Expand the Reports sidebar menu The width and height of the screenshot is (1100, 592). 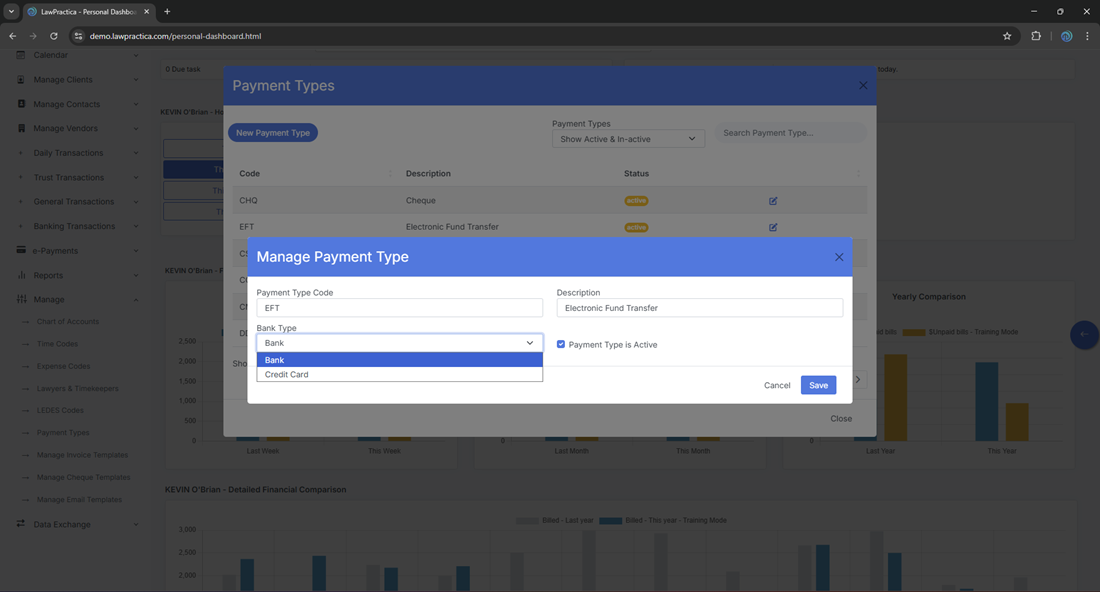click(48, 275)
